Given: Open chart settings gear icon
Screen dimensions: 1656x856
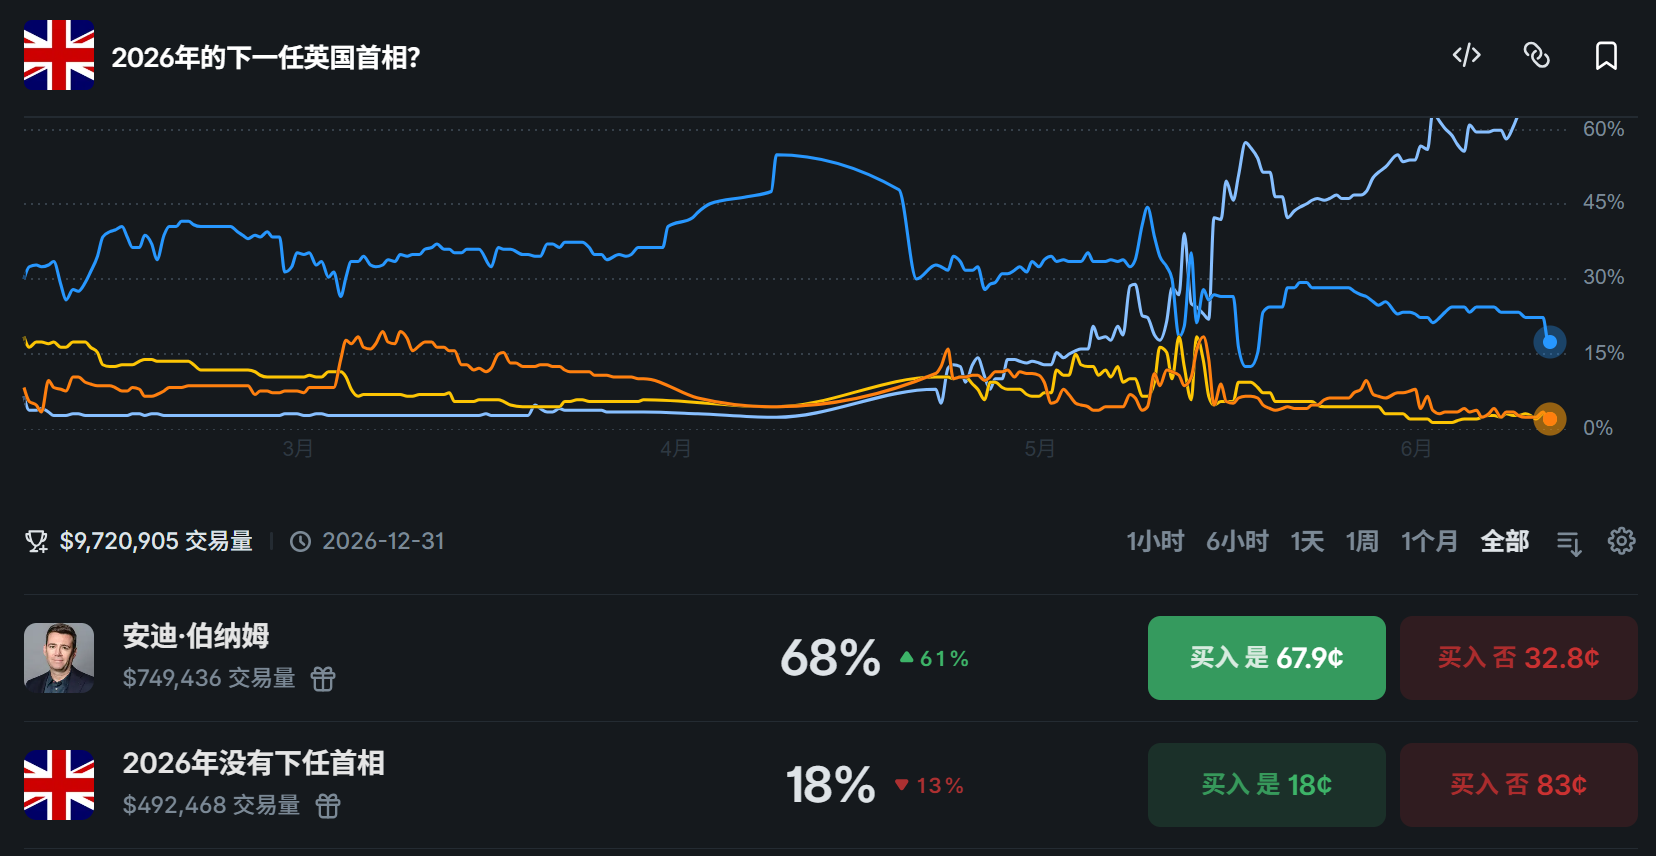Looking at the screenshot, I should [1621, 541].
